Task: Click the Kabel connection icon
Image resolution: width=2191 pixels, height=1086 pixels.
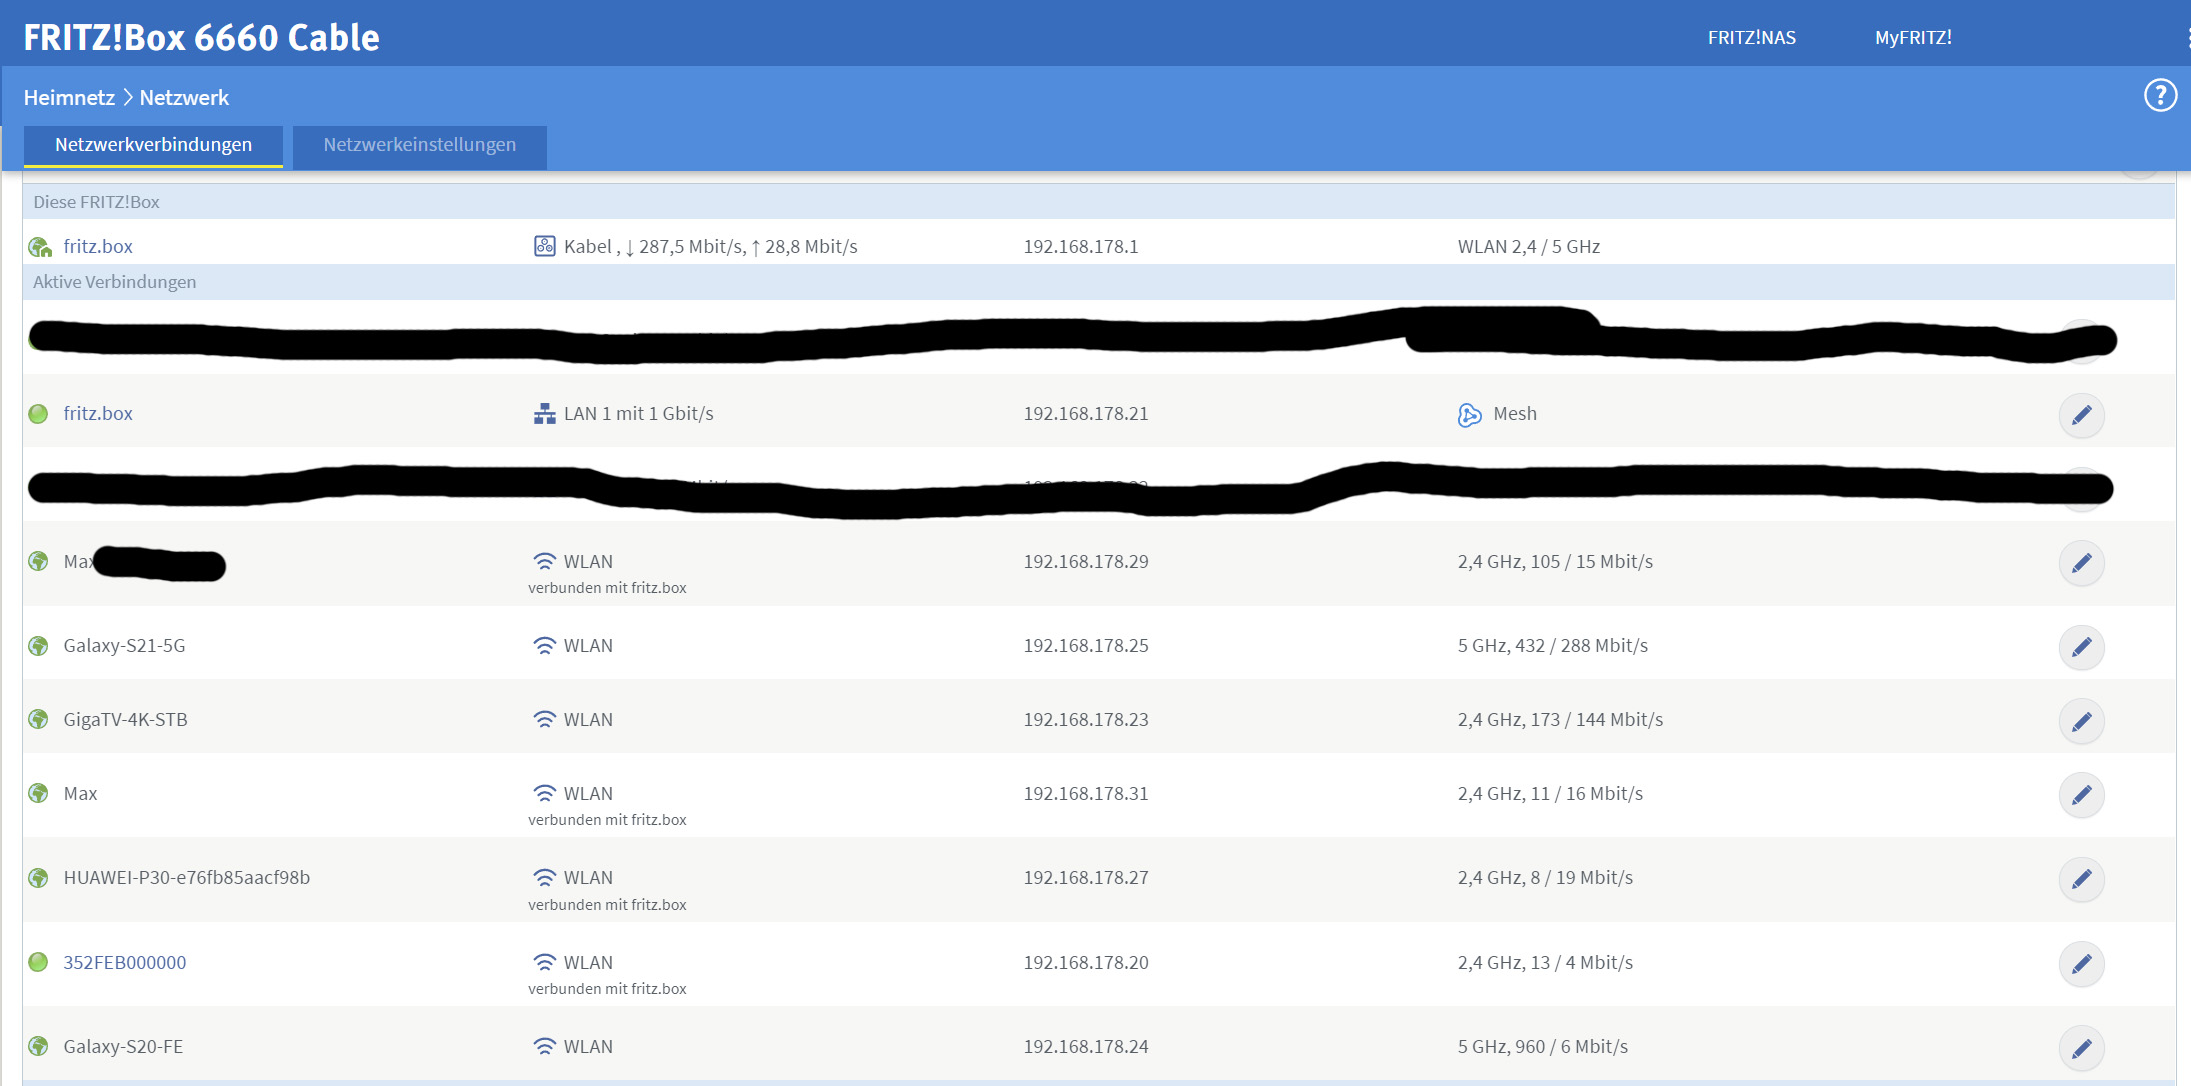Action: tap(544, 246)
